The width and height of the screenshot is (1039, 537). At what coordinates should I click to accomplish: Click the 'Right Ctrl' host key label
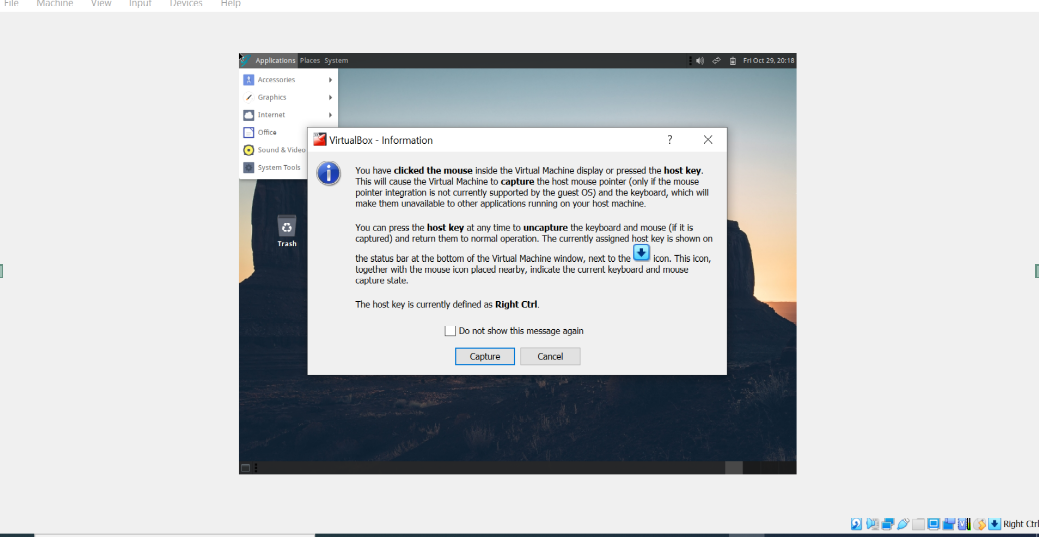(1021, 524)
